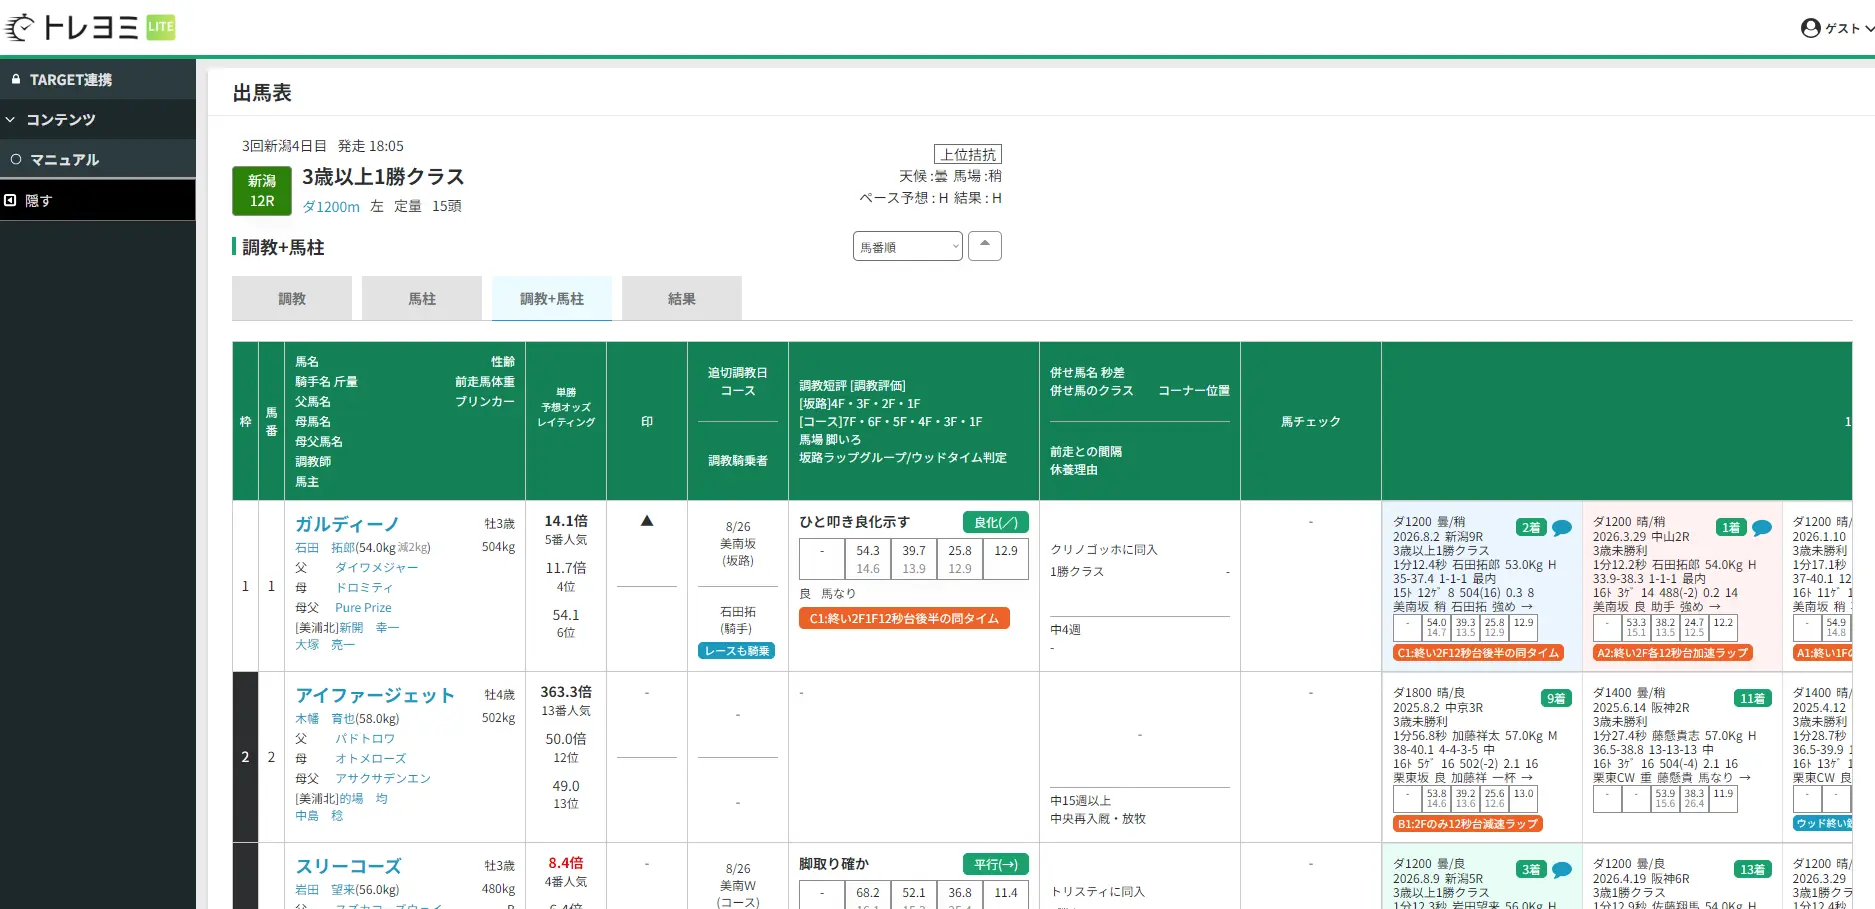Open horse スリーコーズ link

click(348, 866)
